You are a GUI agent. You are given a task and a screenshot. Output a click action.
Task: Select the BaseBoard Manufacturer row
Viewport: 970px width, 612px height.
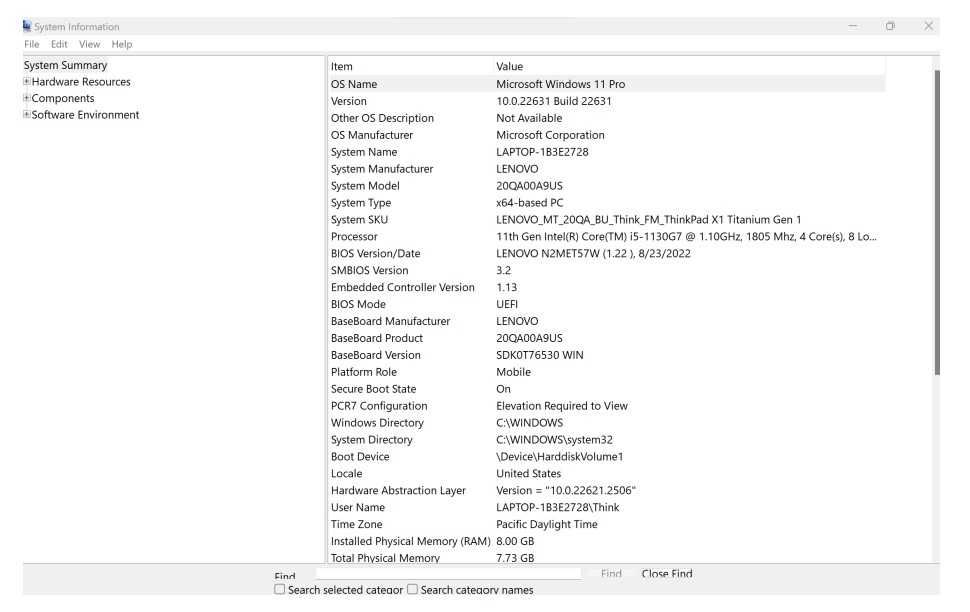[606, 321]
